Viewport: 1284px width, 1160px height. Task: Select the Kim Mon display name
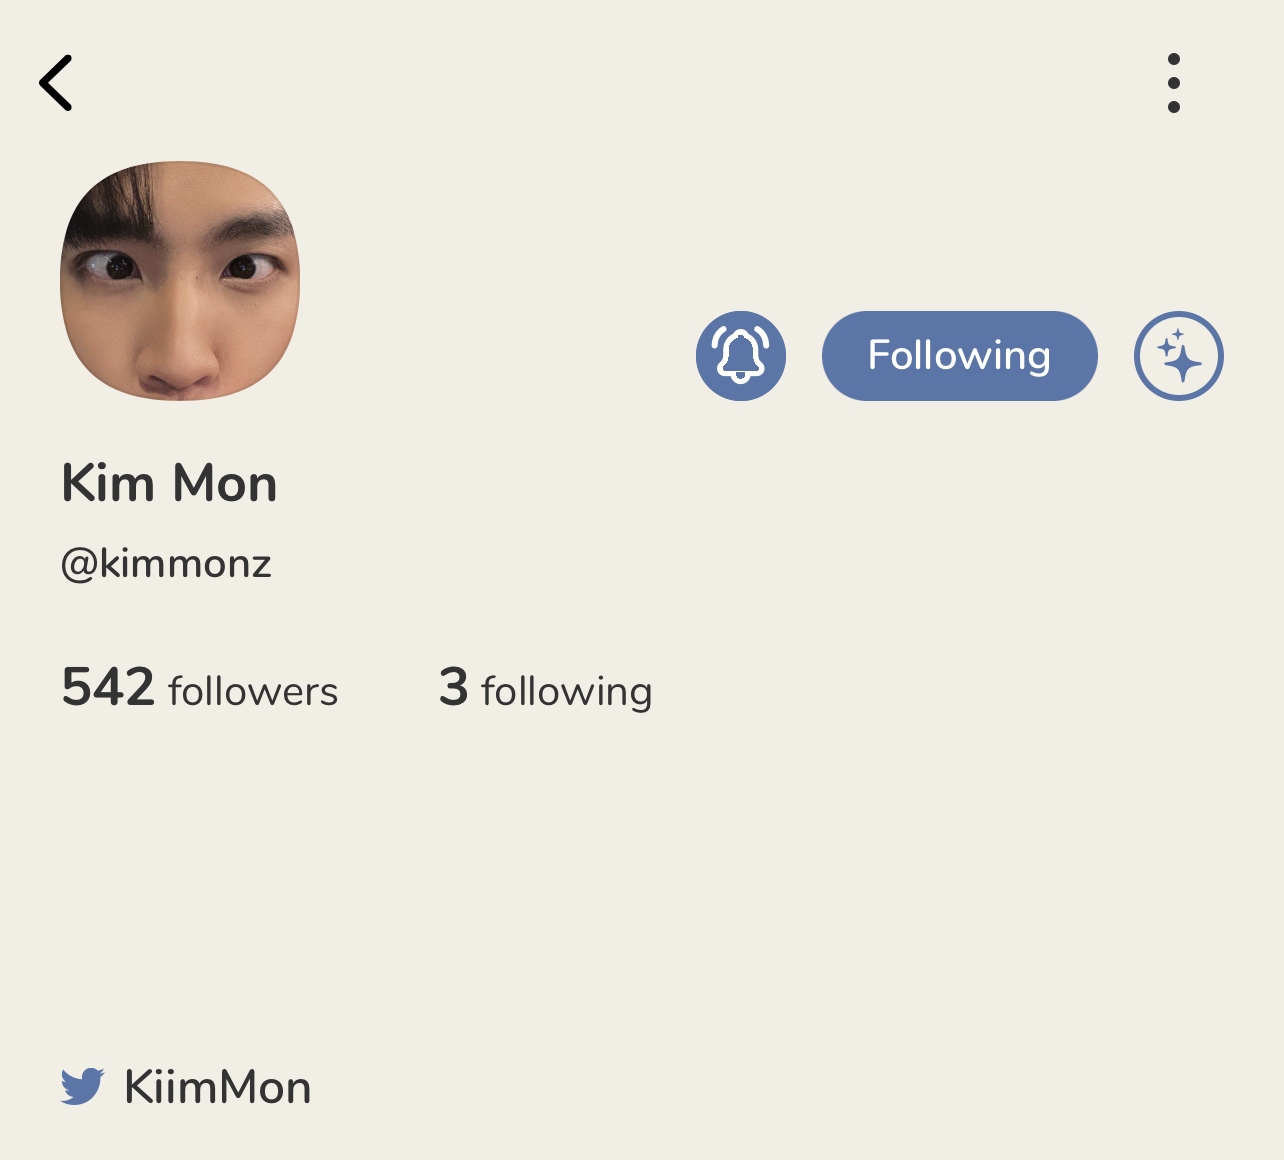(169, 484)
